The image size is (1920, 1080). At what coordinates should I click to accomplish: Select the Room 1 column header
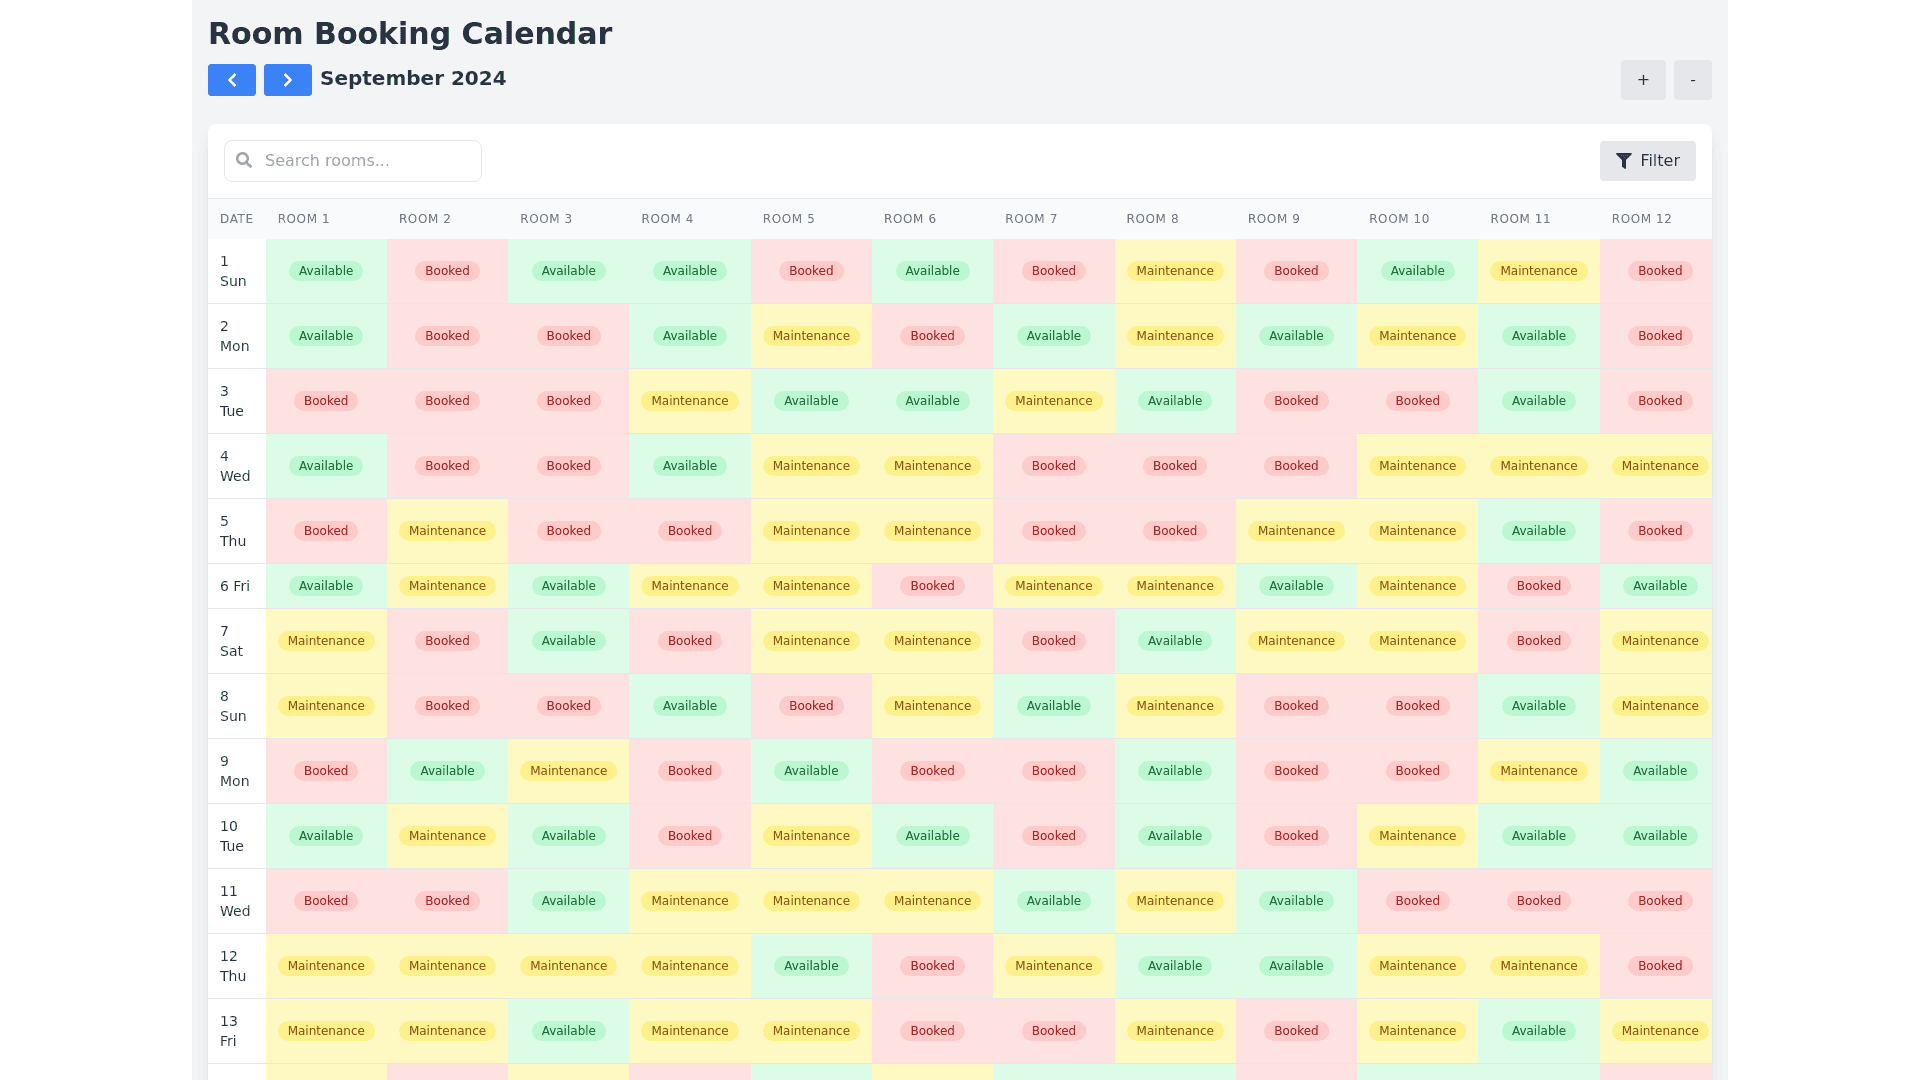point(304,219)
